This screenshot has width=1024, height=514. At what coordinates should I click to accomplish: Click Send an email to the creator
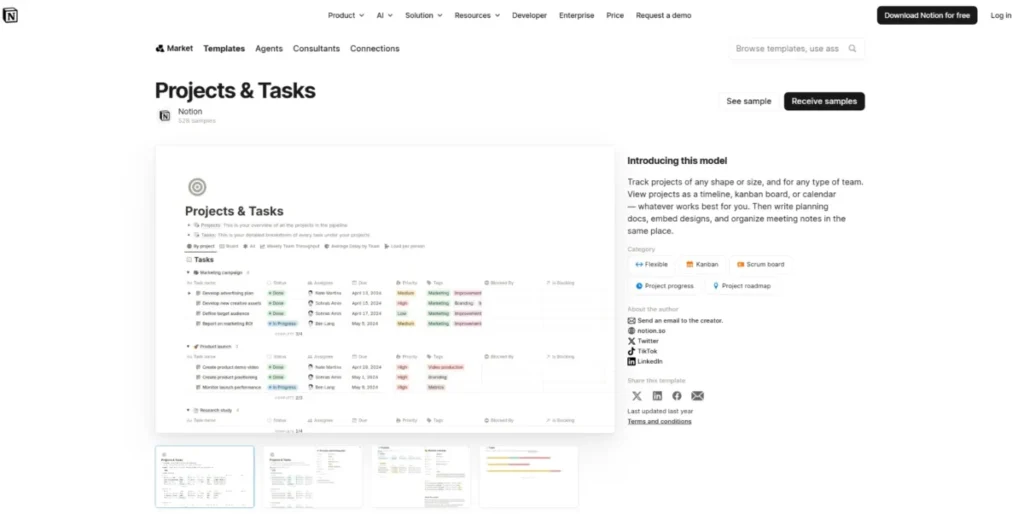(x=675, y=321)
